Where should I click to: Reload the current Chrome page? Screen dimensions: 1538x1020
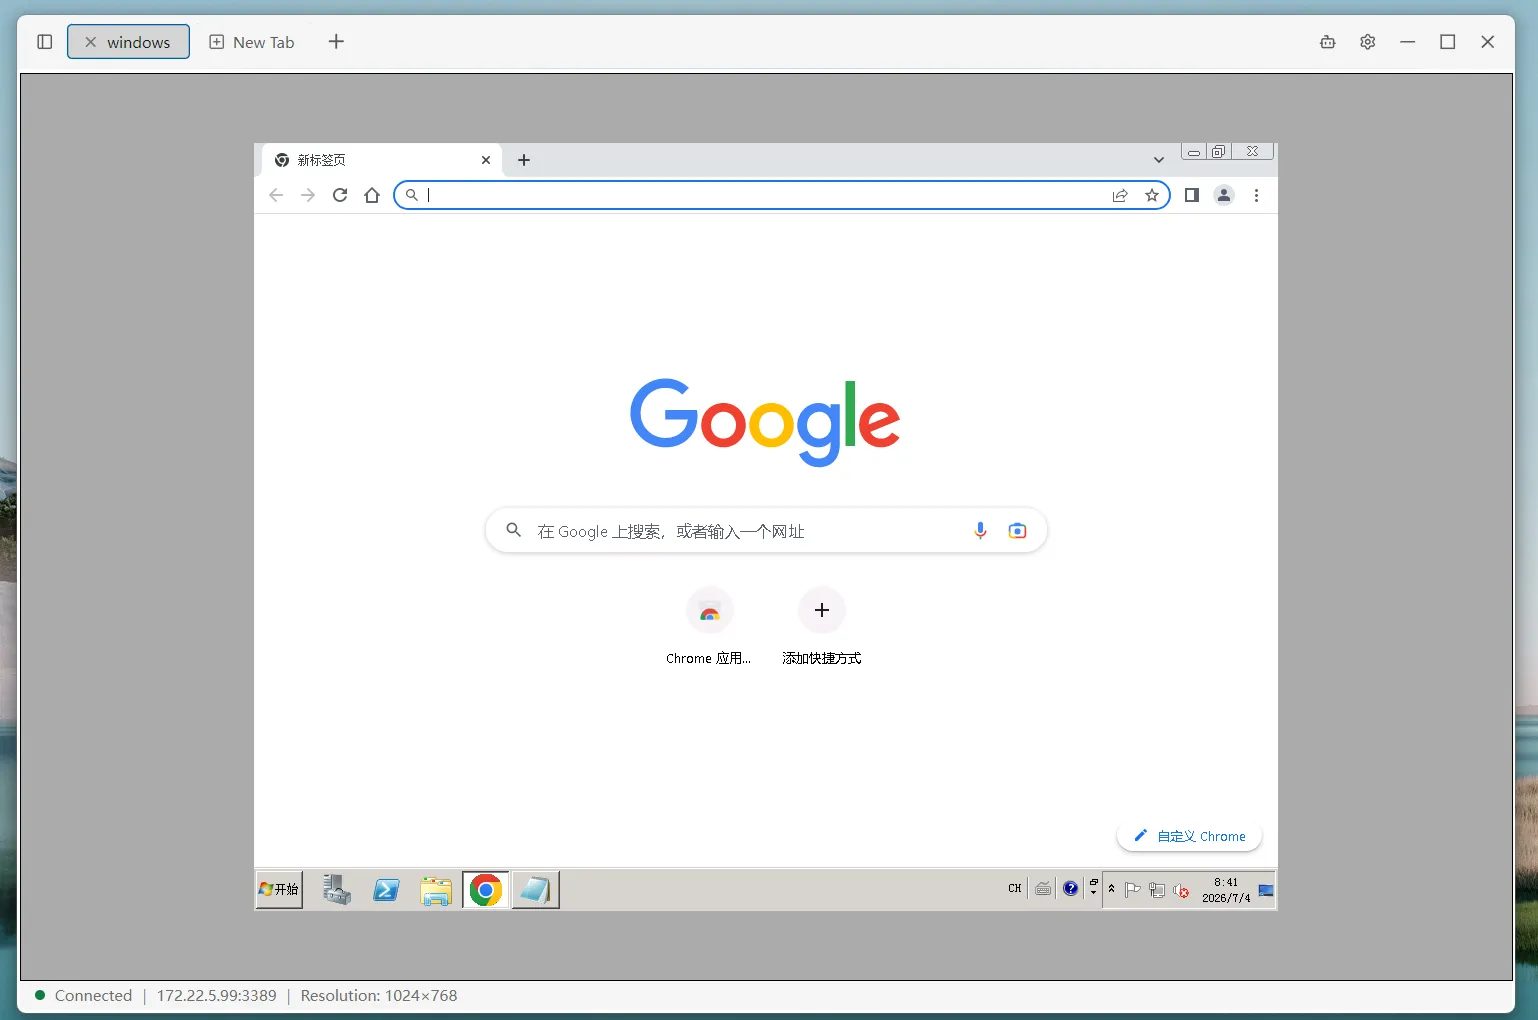pos(340,195)
